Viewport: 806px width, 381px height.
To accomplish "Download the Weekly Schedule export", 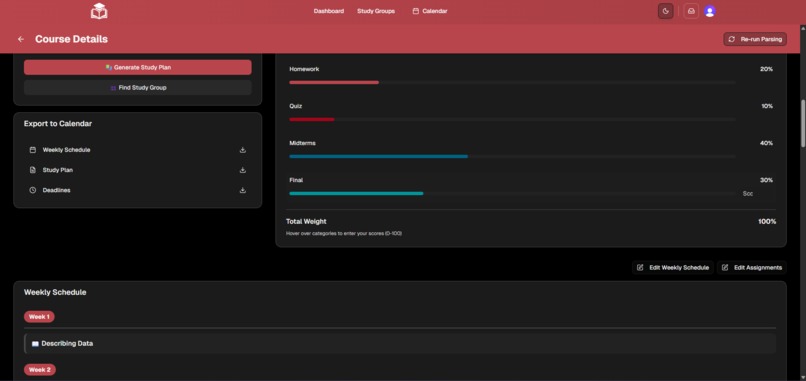I will coord(243,150).
